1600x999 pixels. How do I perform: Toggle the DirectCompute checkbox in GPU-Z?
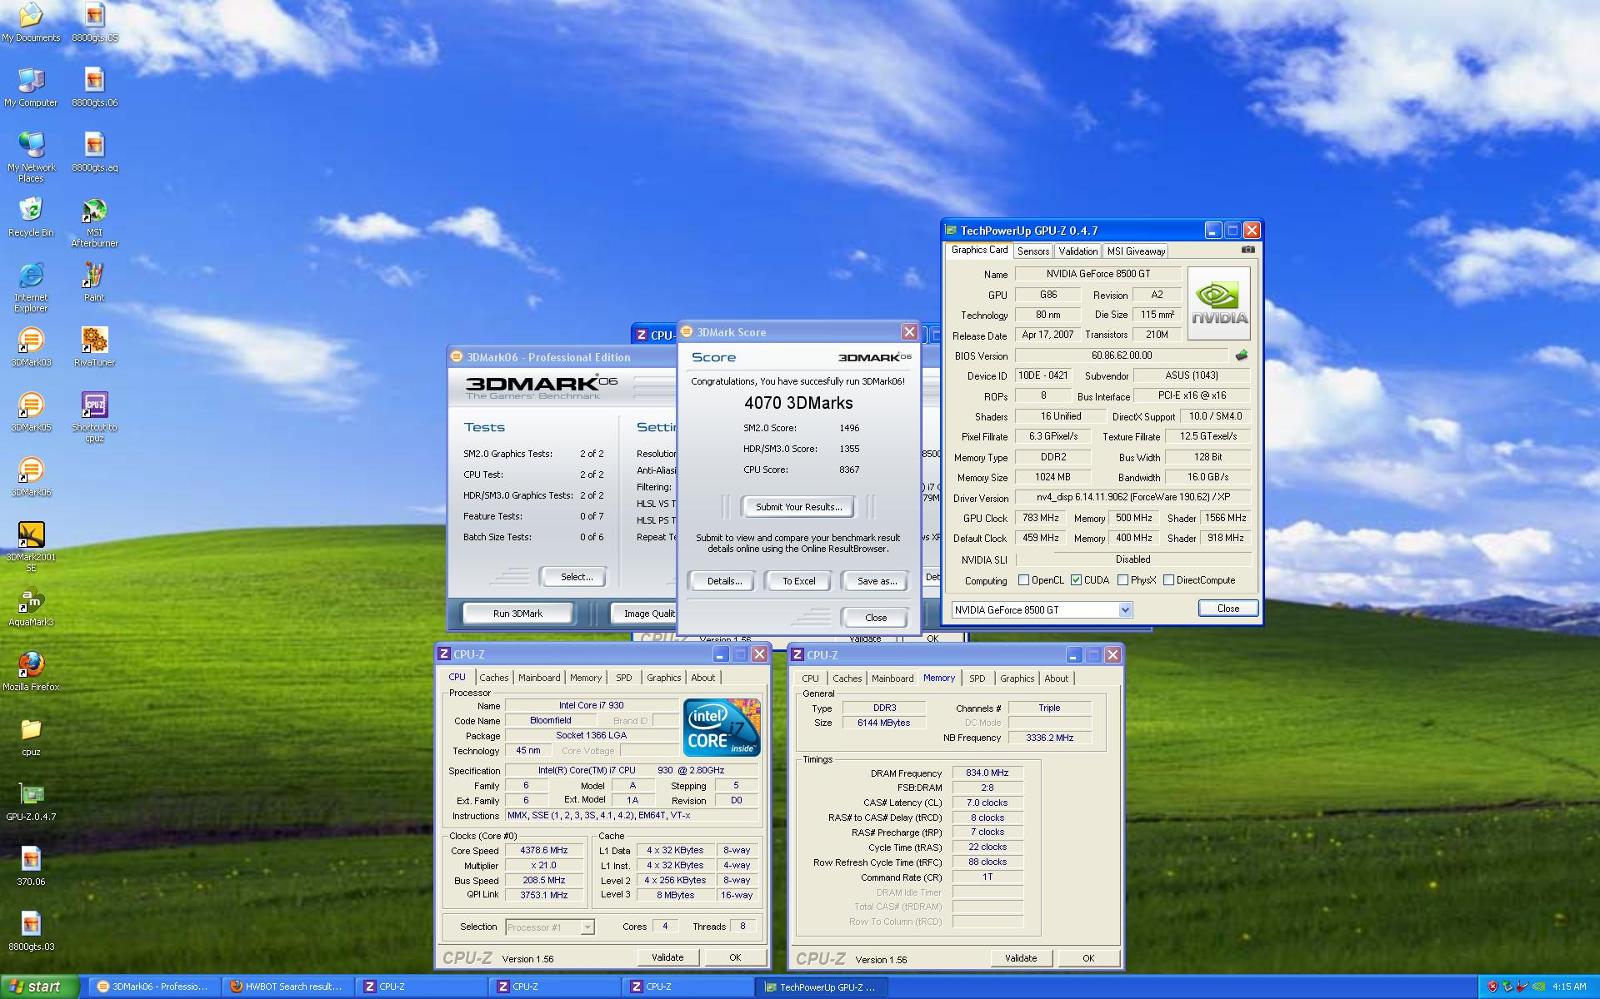pyautogui.click(x=1168, y=580)
